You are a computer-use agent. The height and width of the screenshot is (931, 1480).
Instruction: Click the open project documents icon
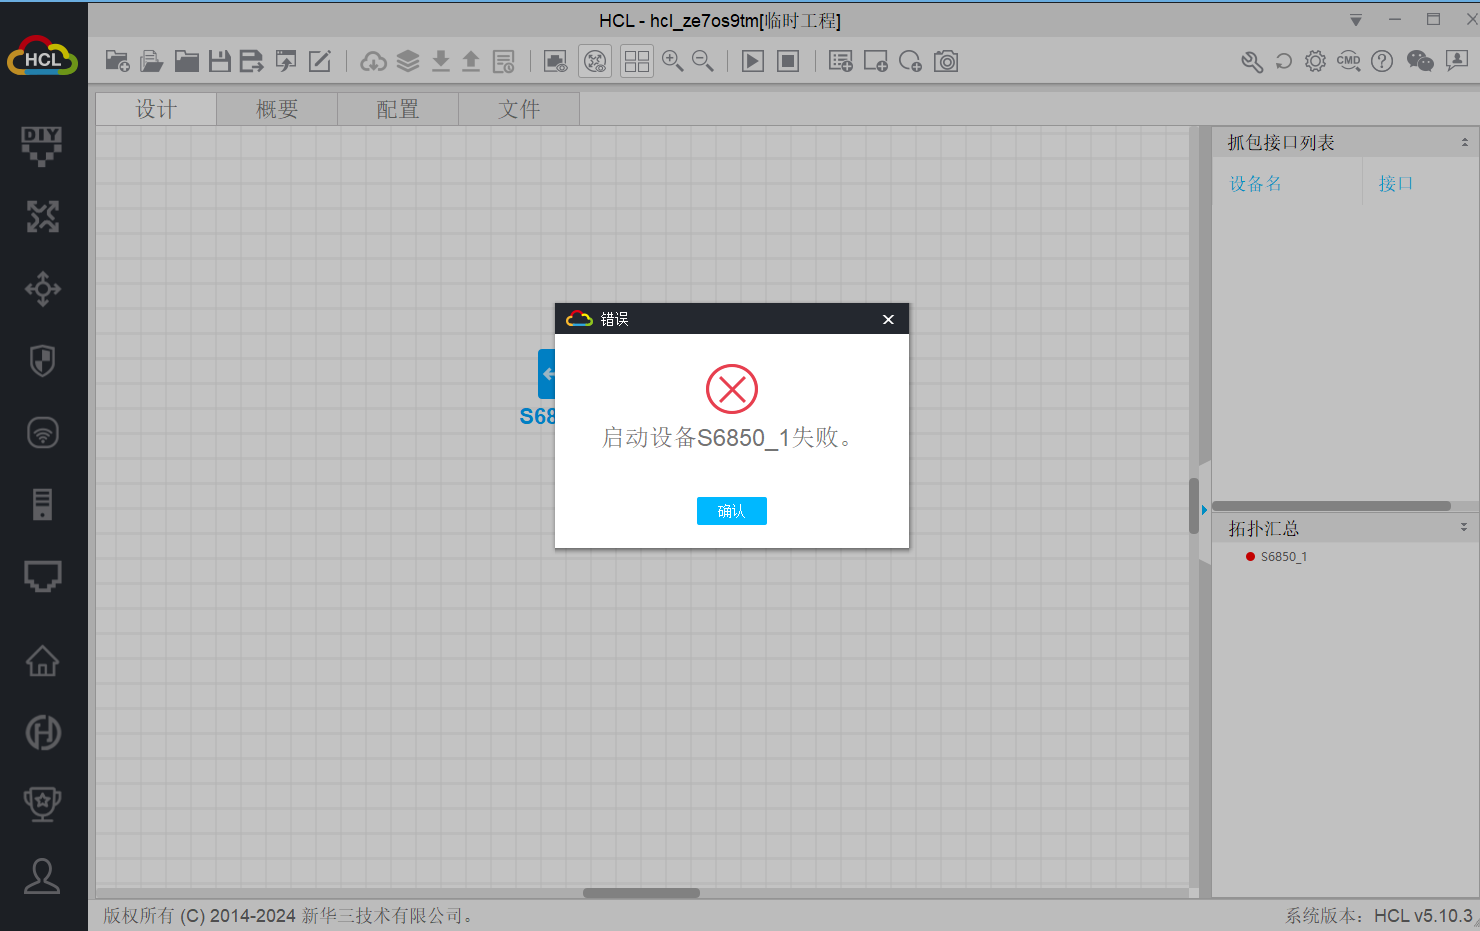pos(151,61)
